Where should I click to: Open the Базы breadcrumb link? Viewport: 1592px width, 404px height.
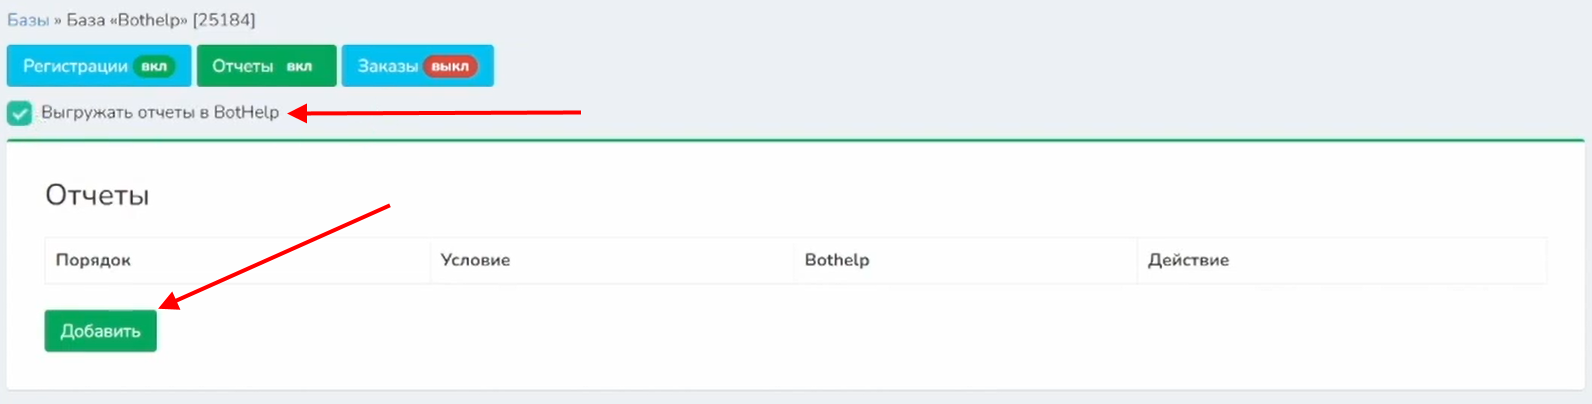tap(28, 20)
